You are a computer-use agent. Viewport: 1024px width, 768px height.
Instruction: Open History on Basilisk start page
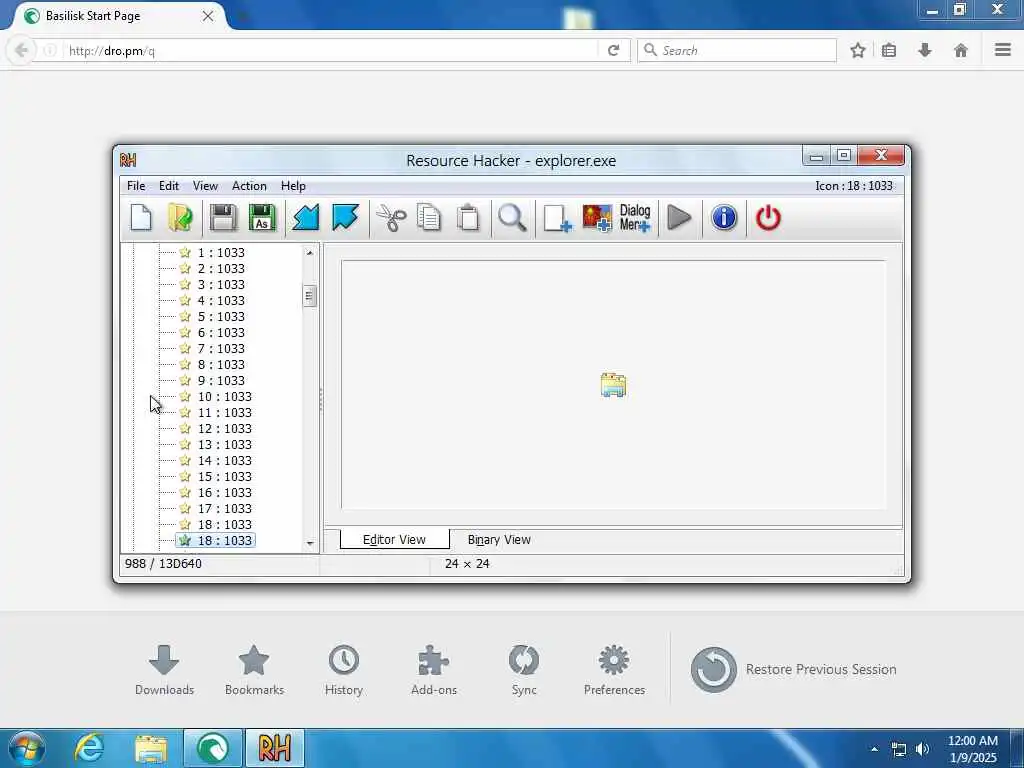tap(344, 670)
